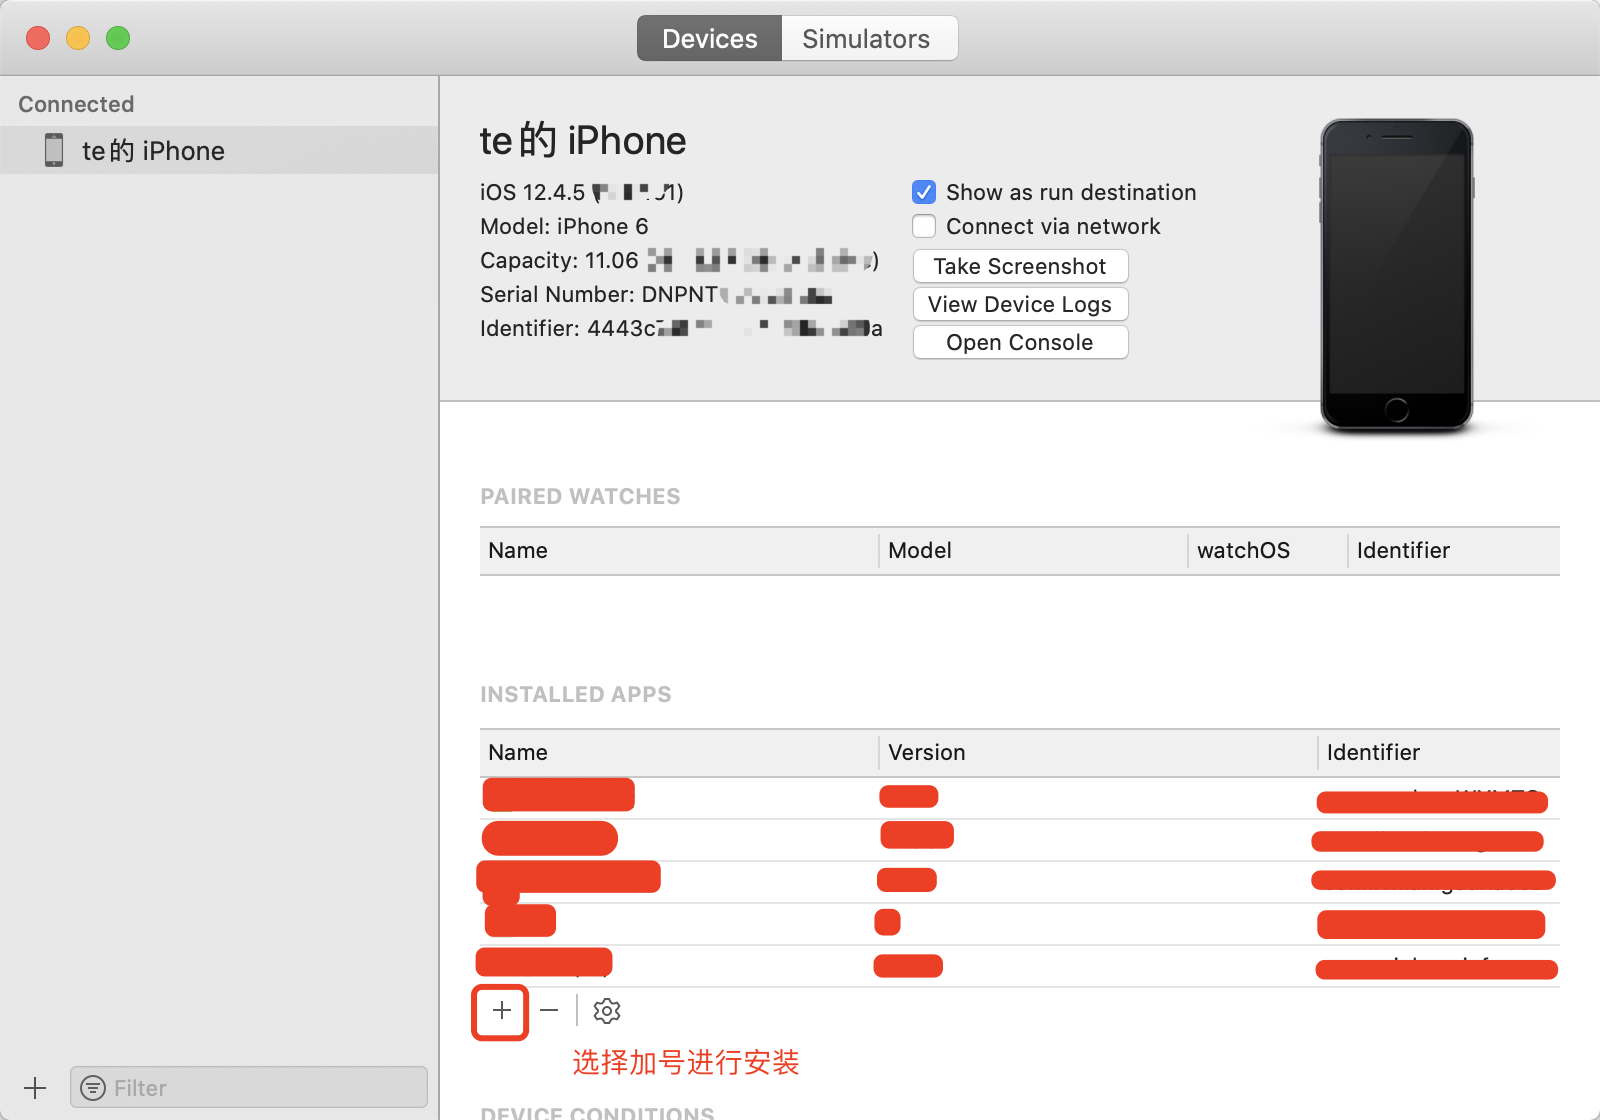
Task: Close the window with red button
Action: click(x=38, y=38)
